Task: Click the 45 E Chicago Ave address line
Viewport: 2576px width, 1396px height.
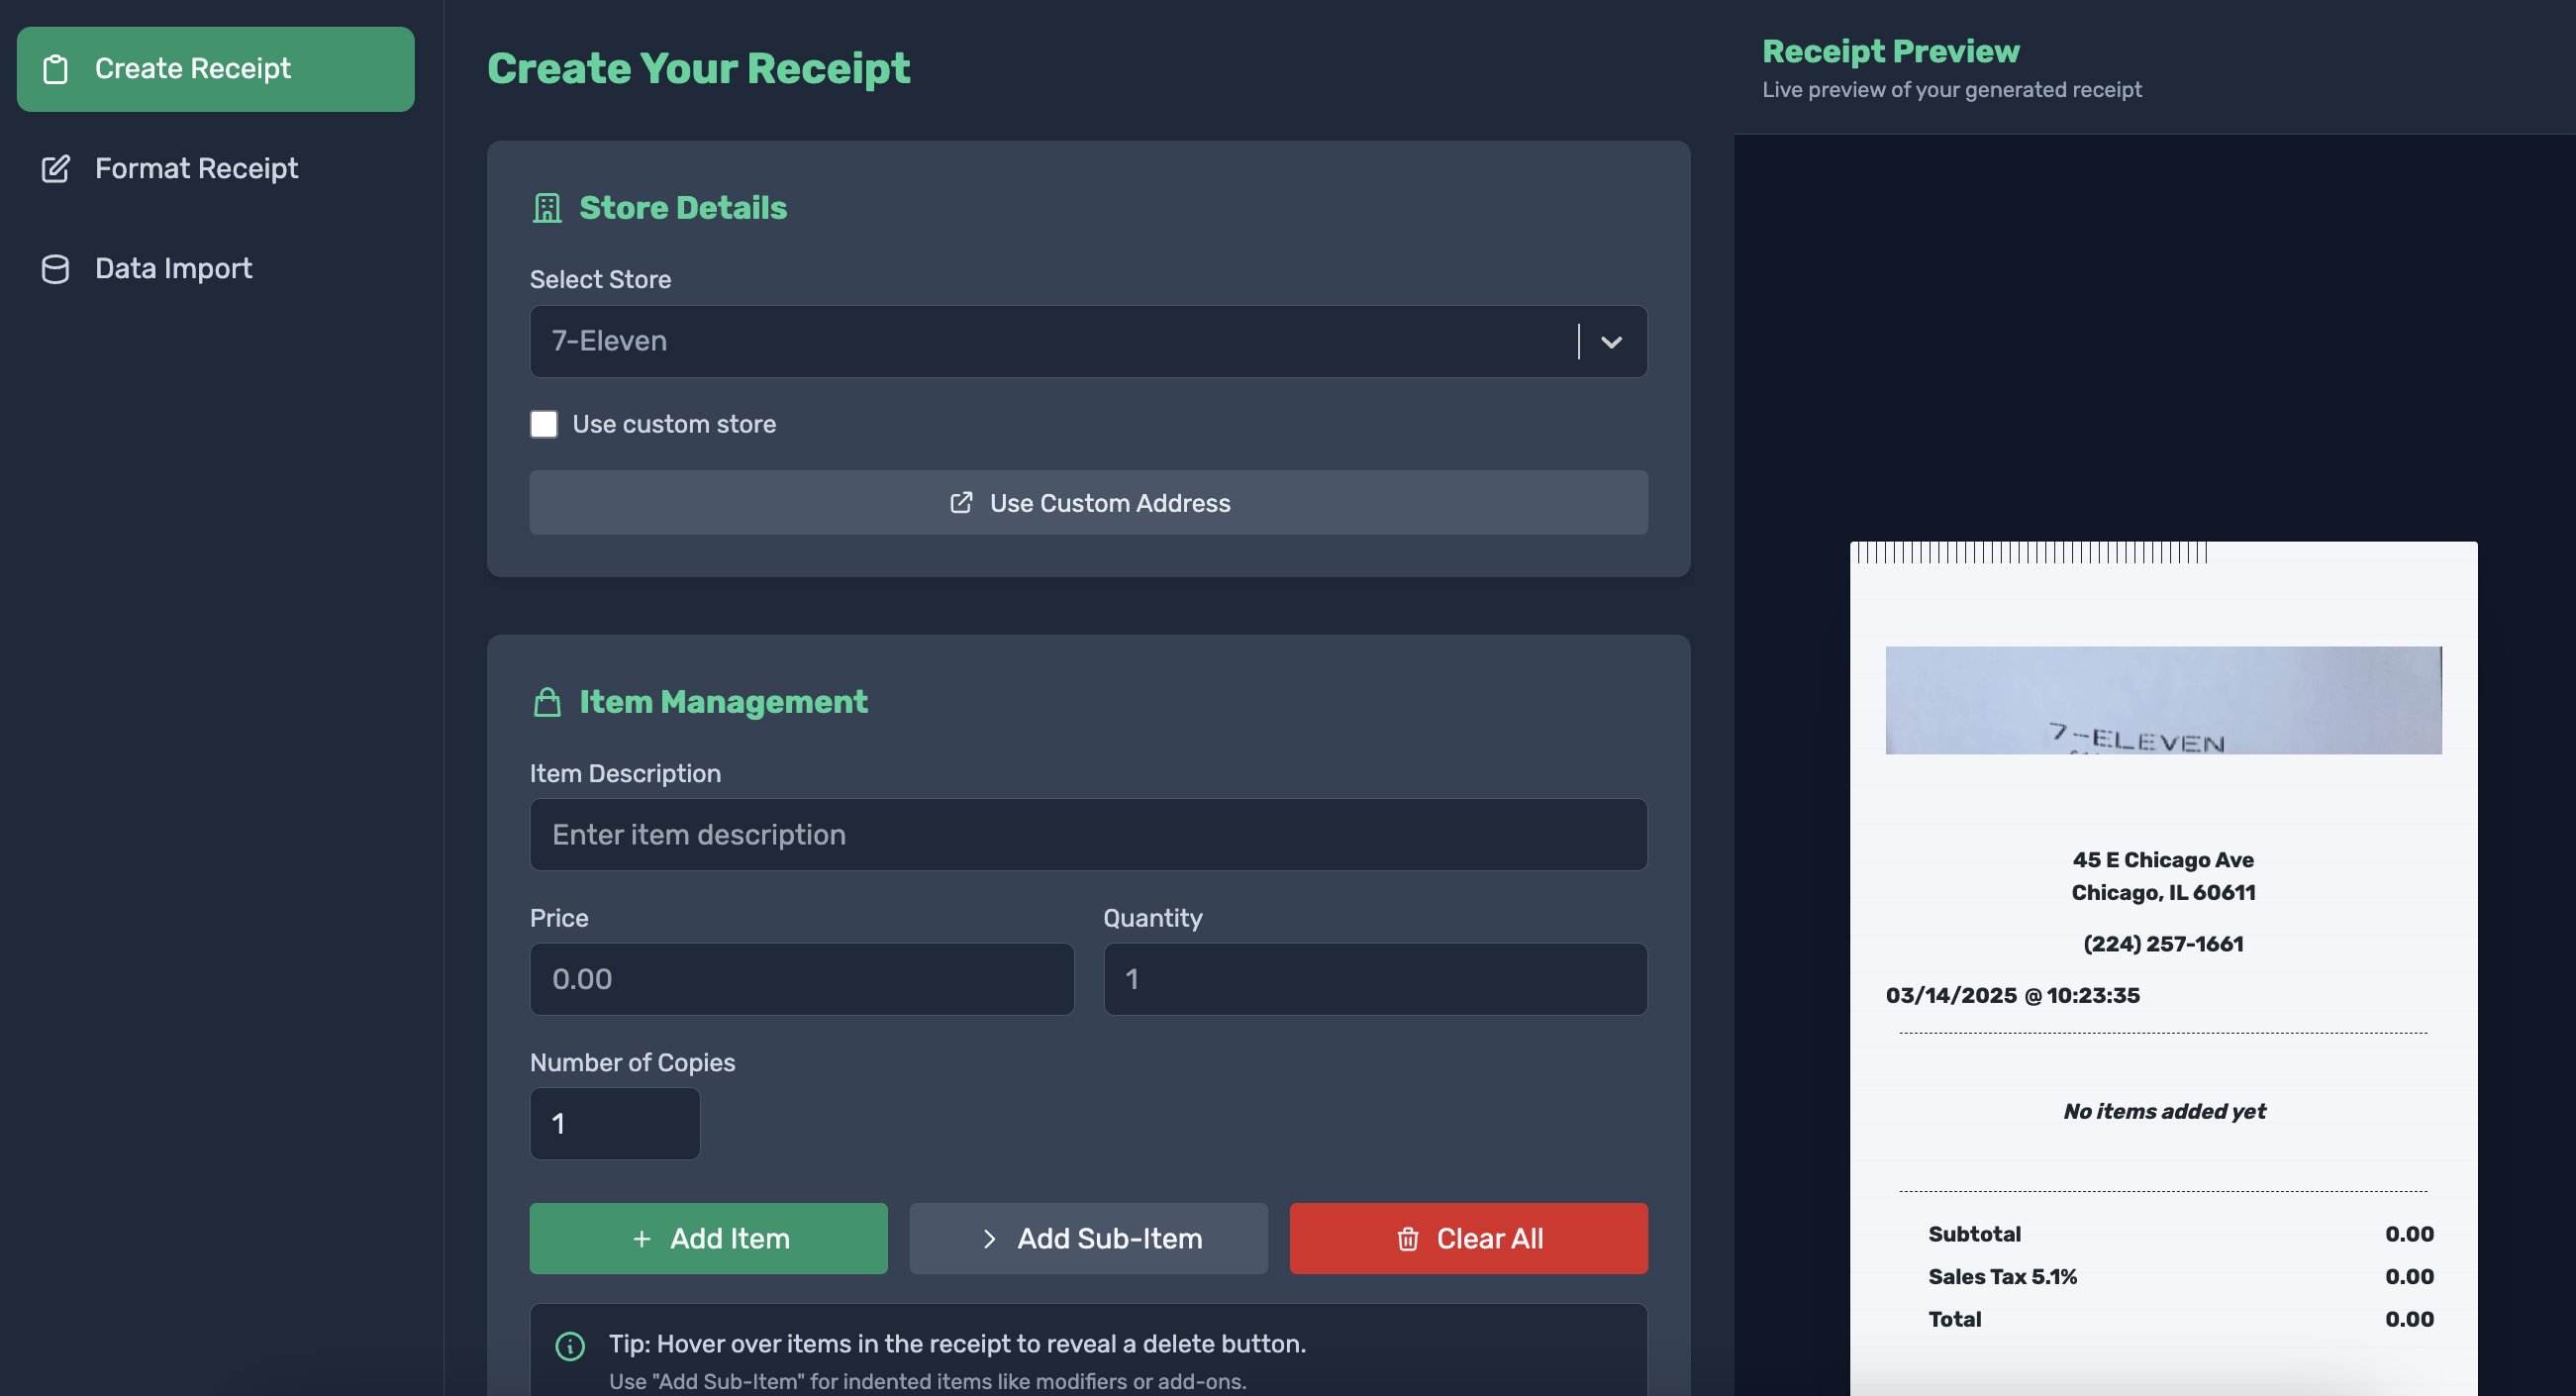Action: (2163, 860)
